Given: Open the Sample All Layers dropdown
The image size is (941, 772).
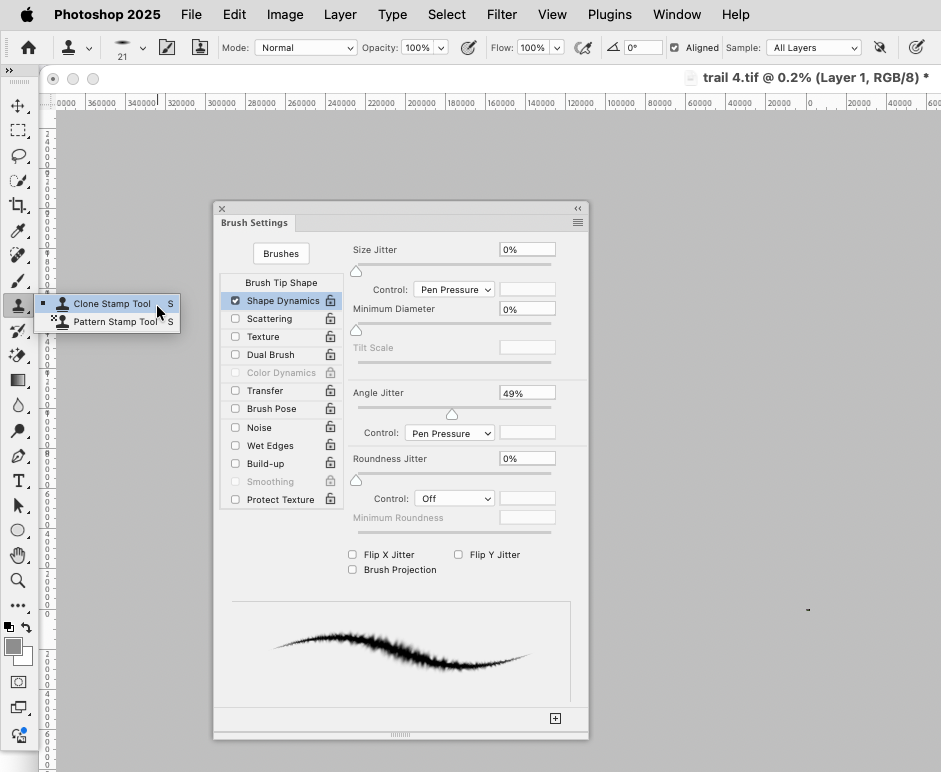Looking at the screenshot, I should coord(814,47).
